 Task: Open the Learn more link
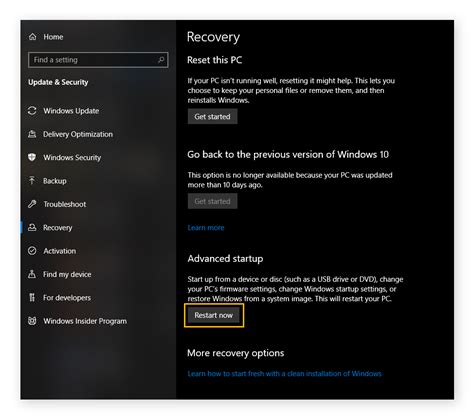click(x=206, y=228)
